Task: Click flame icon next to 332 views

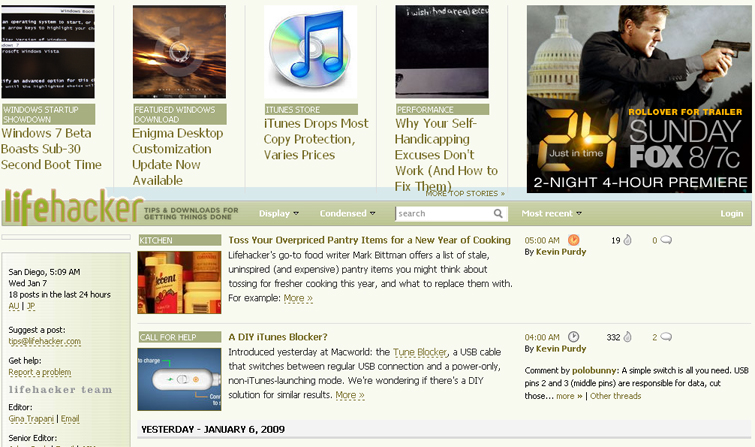Action: [x=627, y=337]
